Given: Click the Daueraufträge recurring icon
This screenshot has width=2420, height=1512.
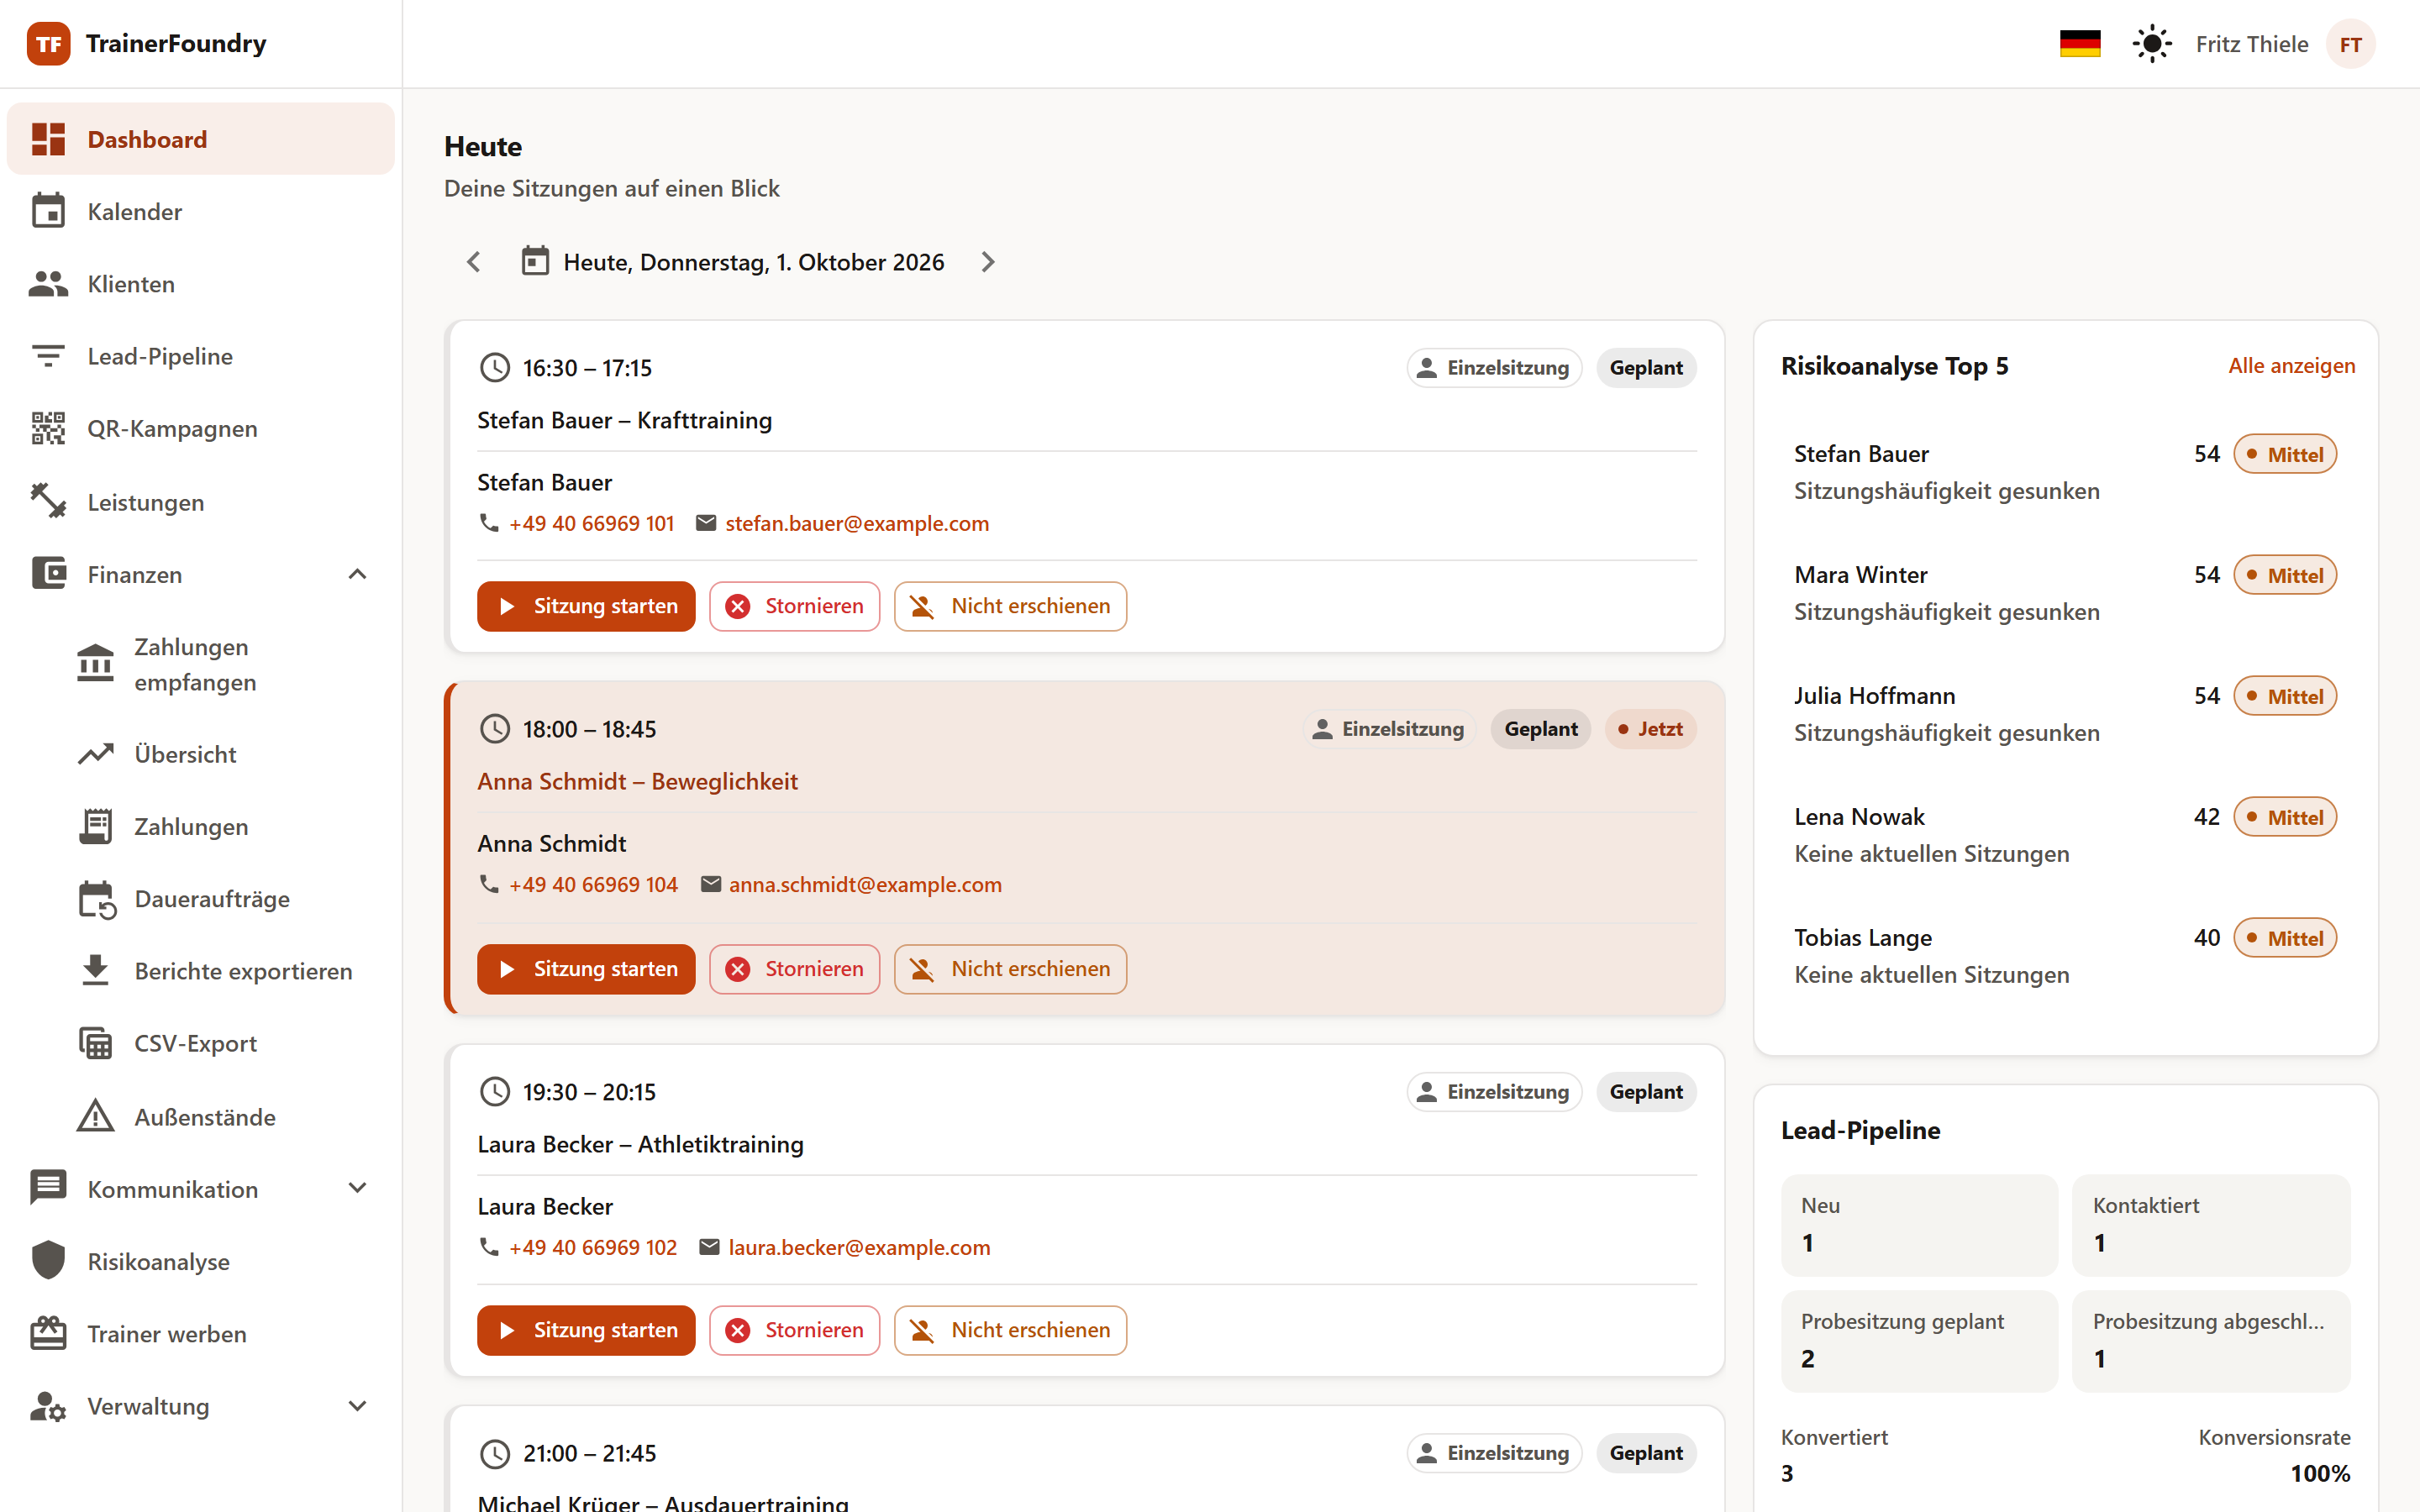Looking at the screenshot, I should click(96, 899).
